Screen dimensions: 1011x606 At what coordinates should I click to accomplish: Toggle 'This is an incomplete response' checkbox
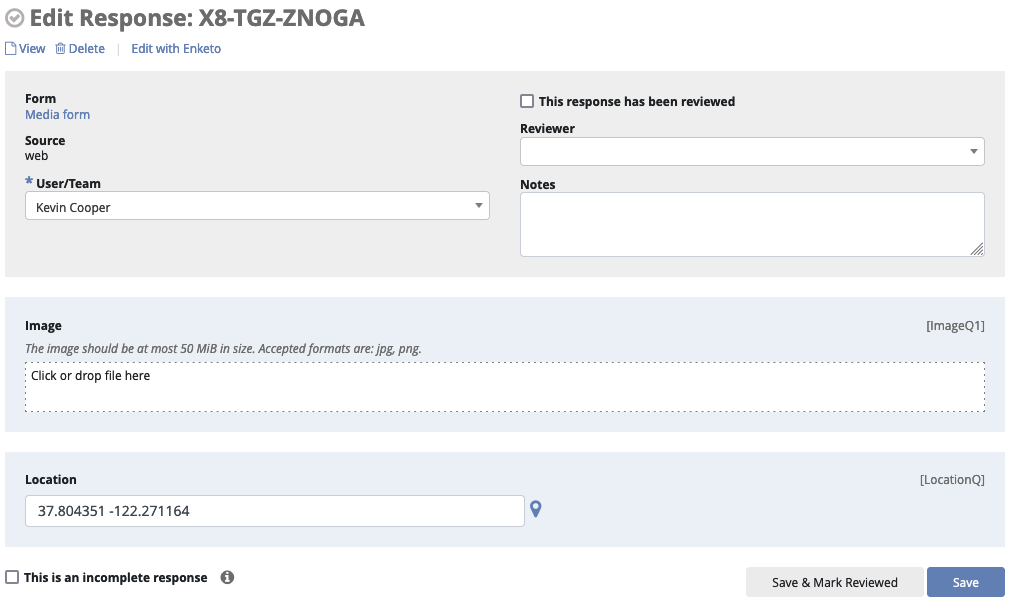[x=12, y=577]
